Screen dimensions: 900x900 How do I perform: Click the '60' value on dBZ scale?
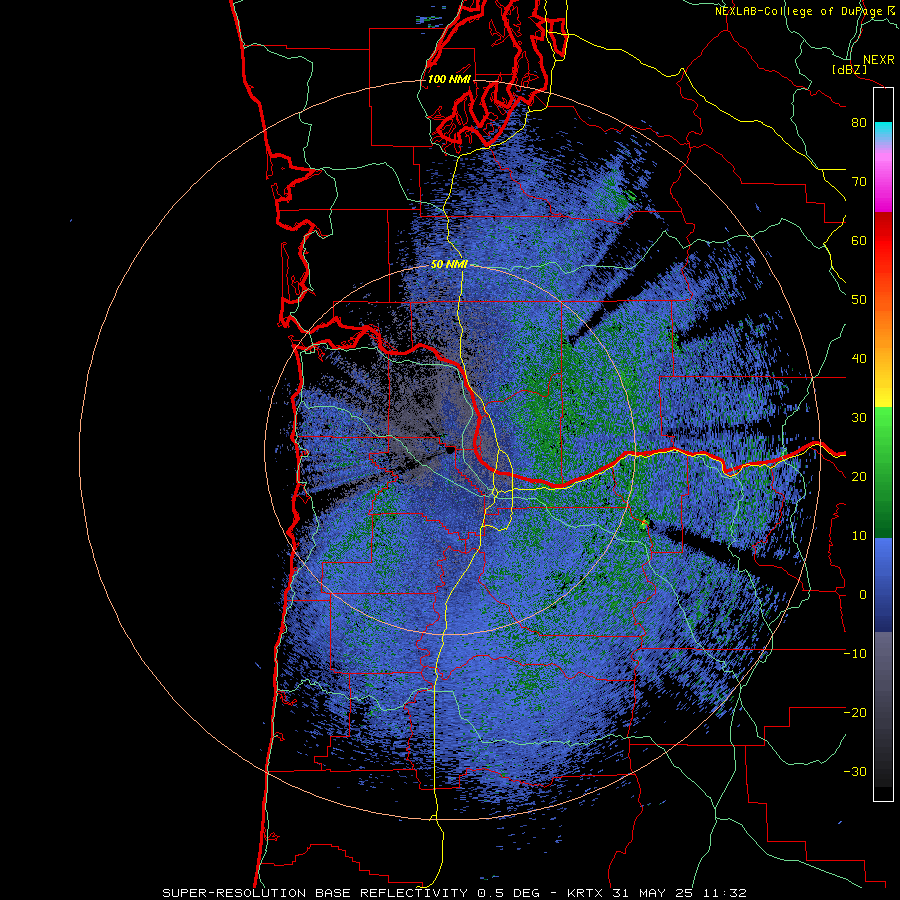coord(859,240)
